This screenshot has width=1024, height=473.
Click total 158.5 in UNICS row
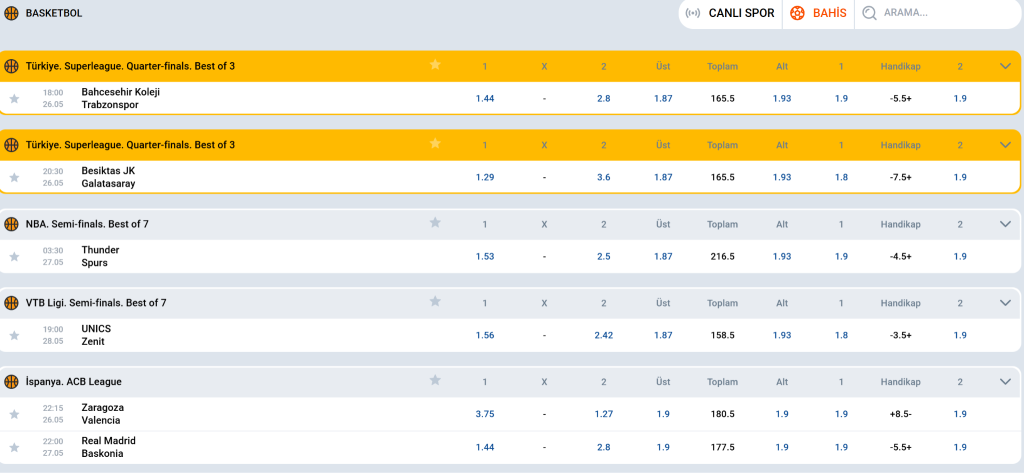pos(722,335)
